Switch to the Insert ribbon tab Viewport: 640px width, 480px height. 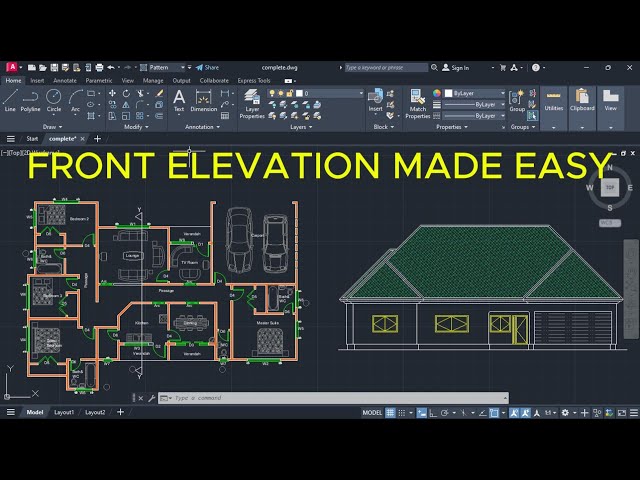coord(37,80)
